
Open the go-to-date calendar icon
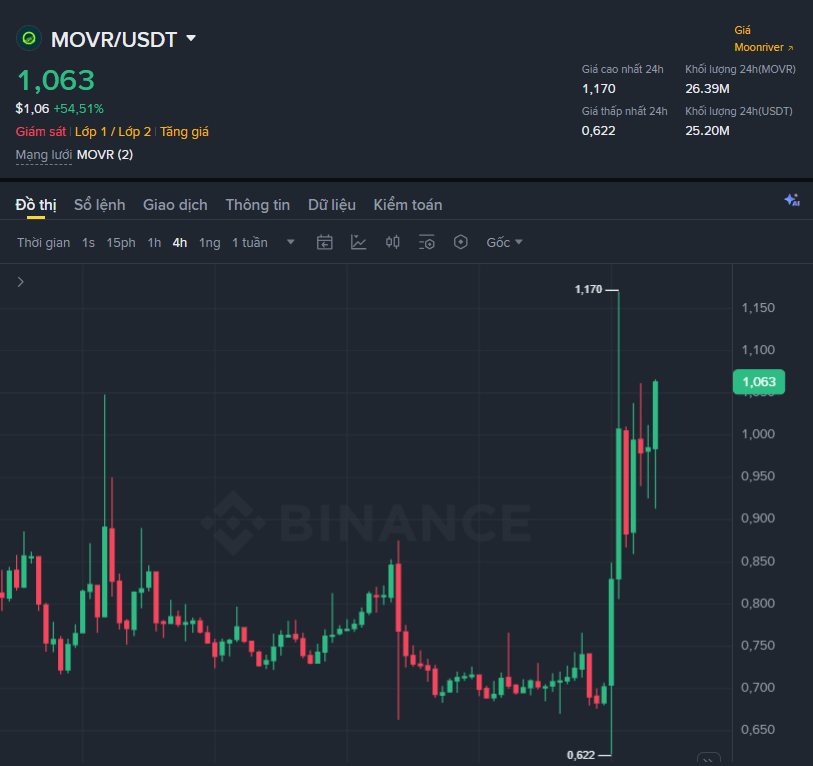pos(325,242)
